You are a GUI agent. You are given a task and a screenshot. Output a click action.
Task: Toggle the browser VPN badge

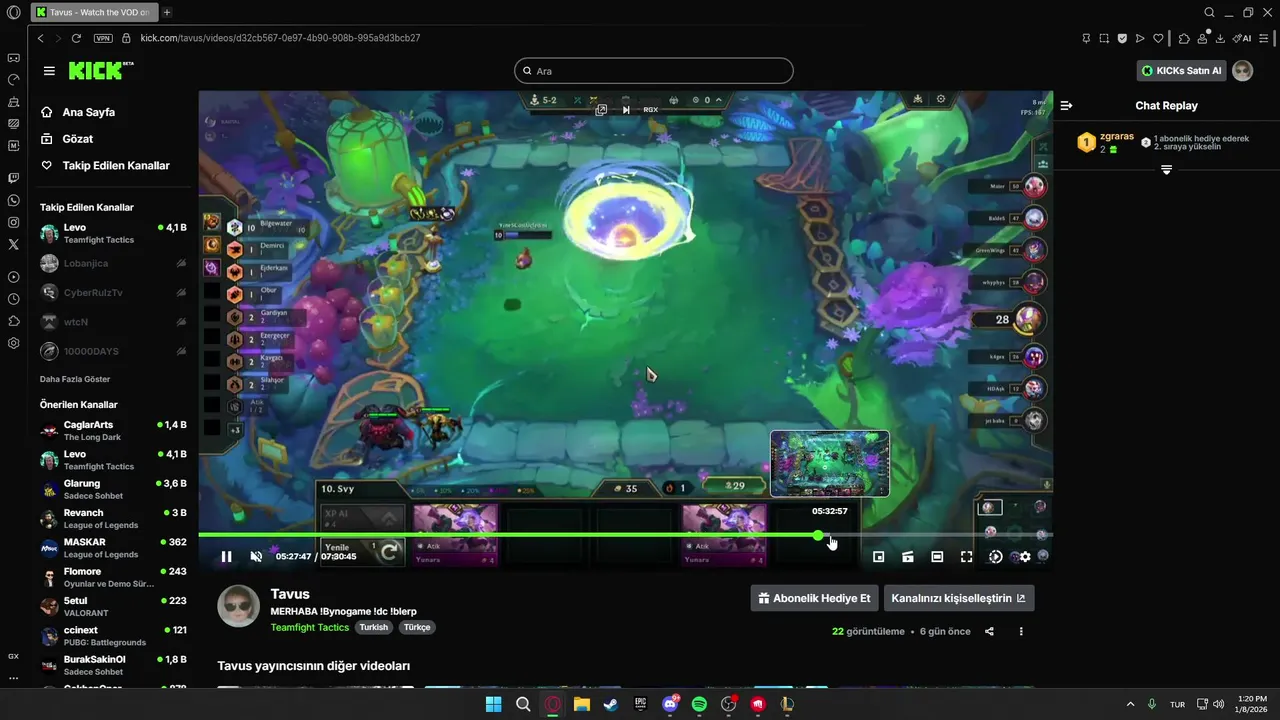(x=103, y=38)
